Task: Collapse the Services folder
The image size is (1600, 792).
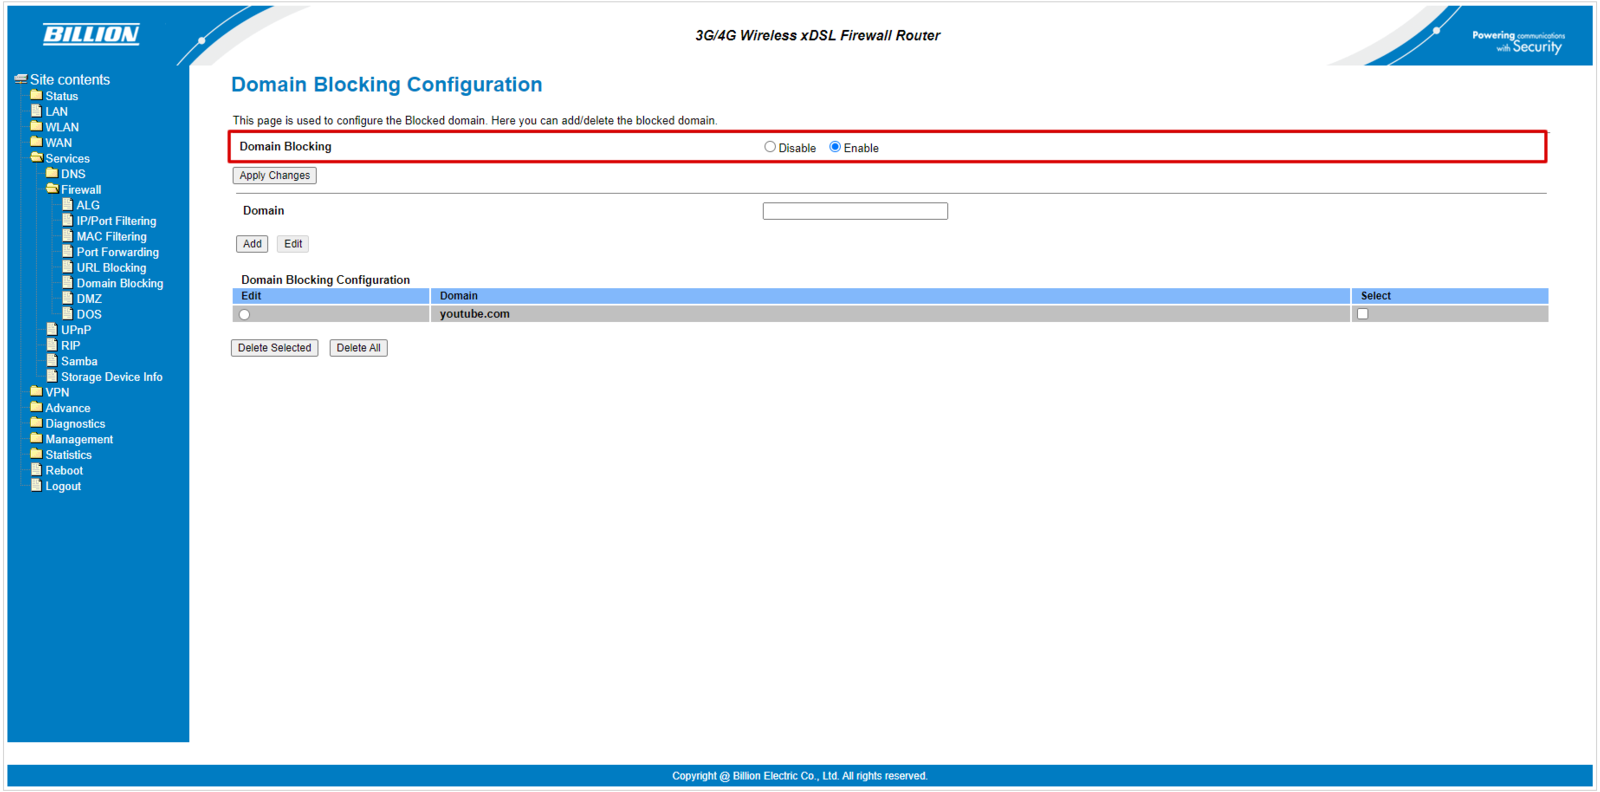Action: pyautogui.click(x=36, y=158)
